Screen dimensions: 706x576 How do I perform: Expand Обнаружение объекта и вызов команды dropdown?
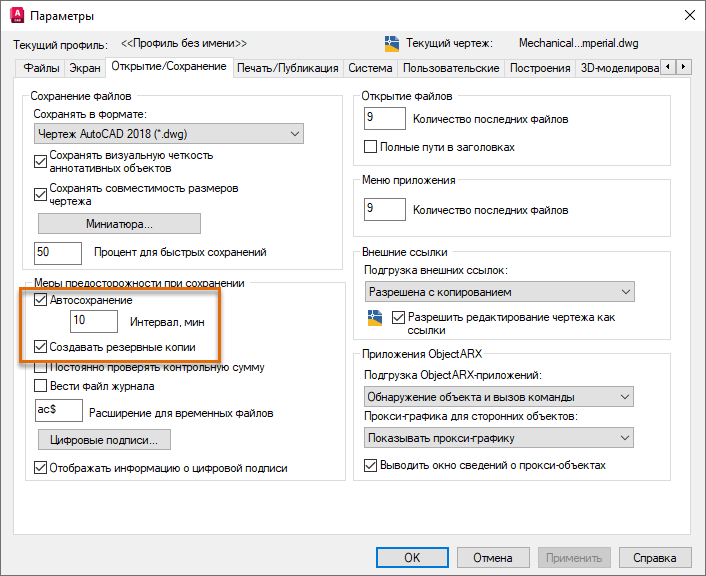point(498,397)
